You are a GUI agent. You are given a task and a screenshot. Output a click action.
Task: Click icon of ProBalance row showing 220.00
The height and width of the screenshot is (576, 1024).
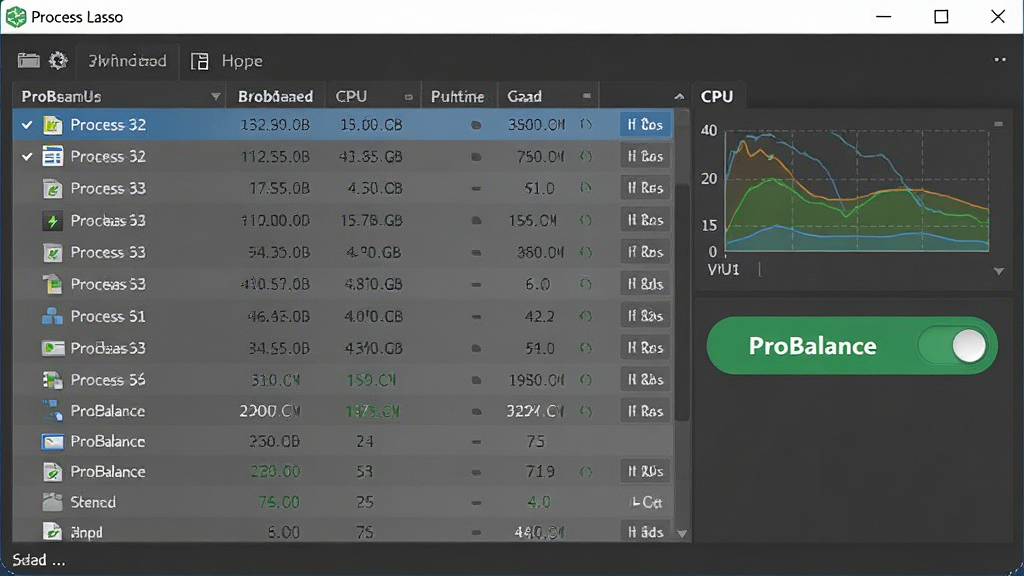coord(52,472)
